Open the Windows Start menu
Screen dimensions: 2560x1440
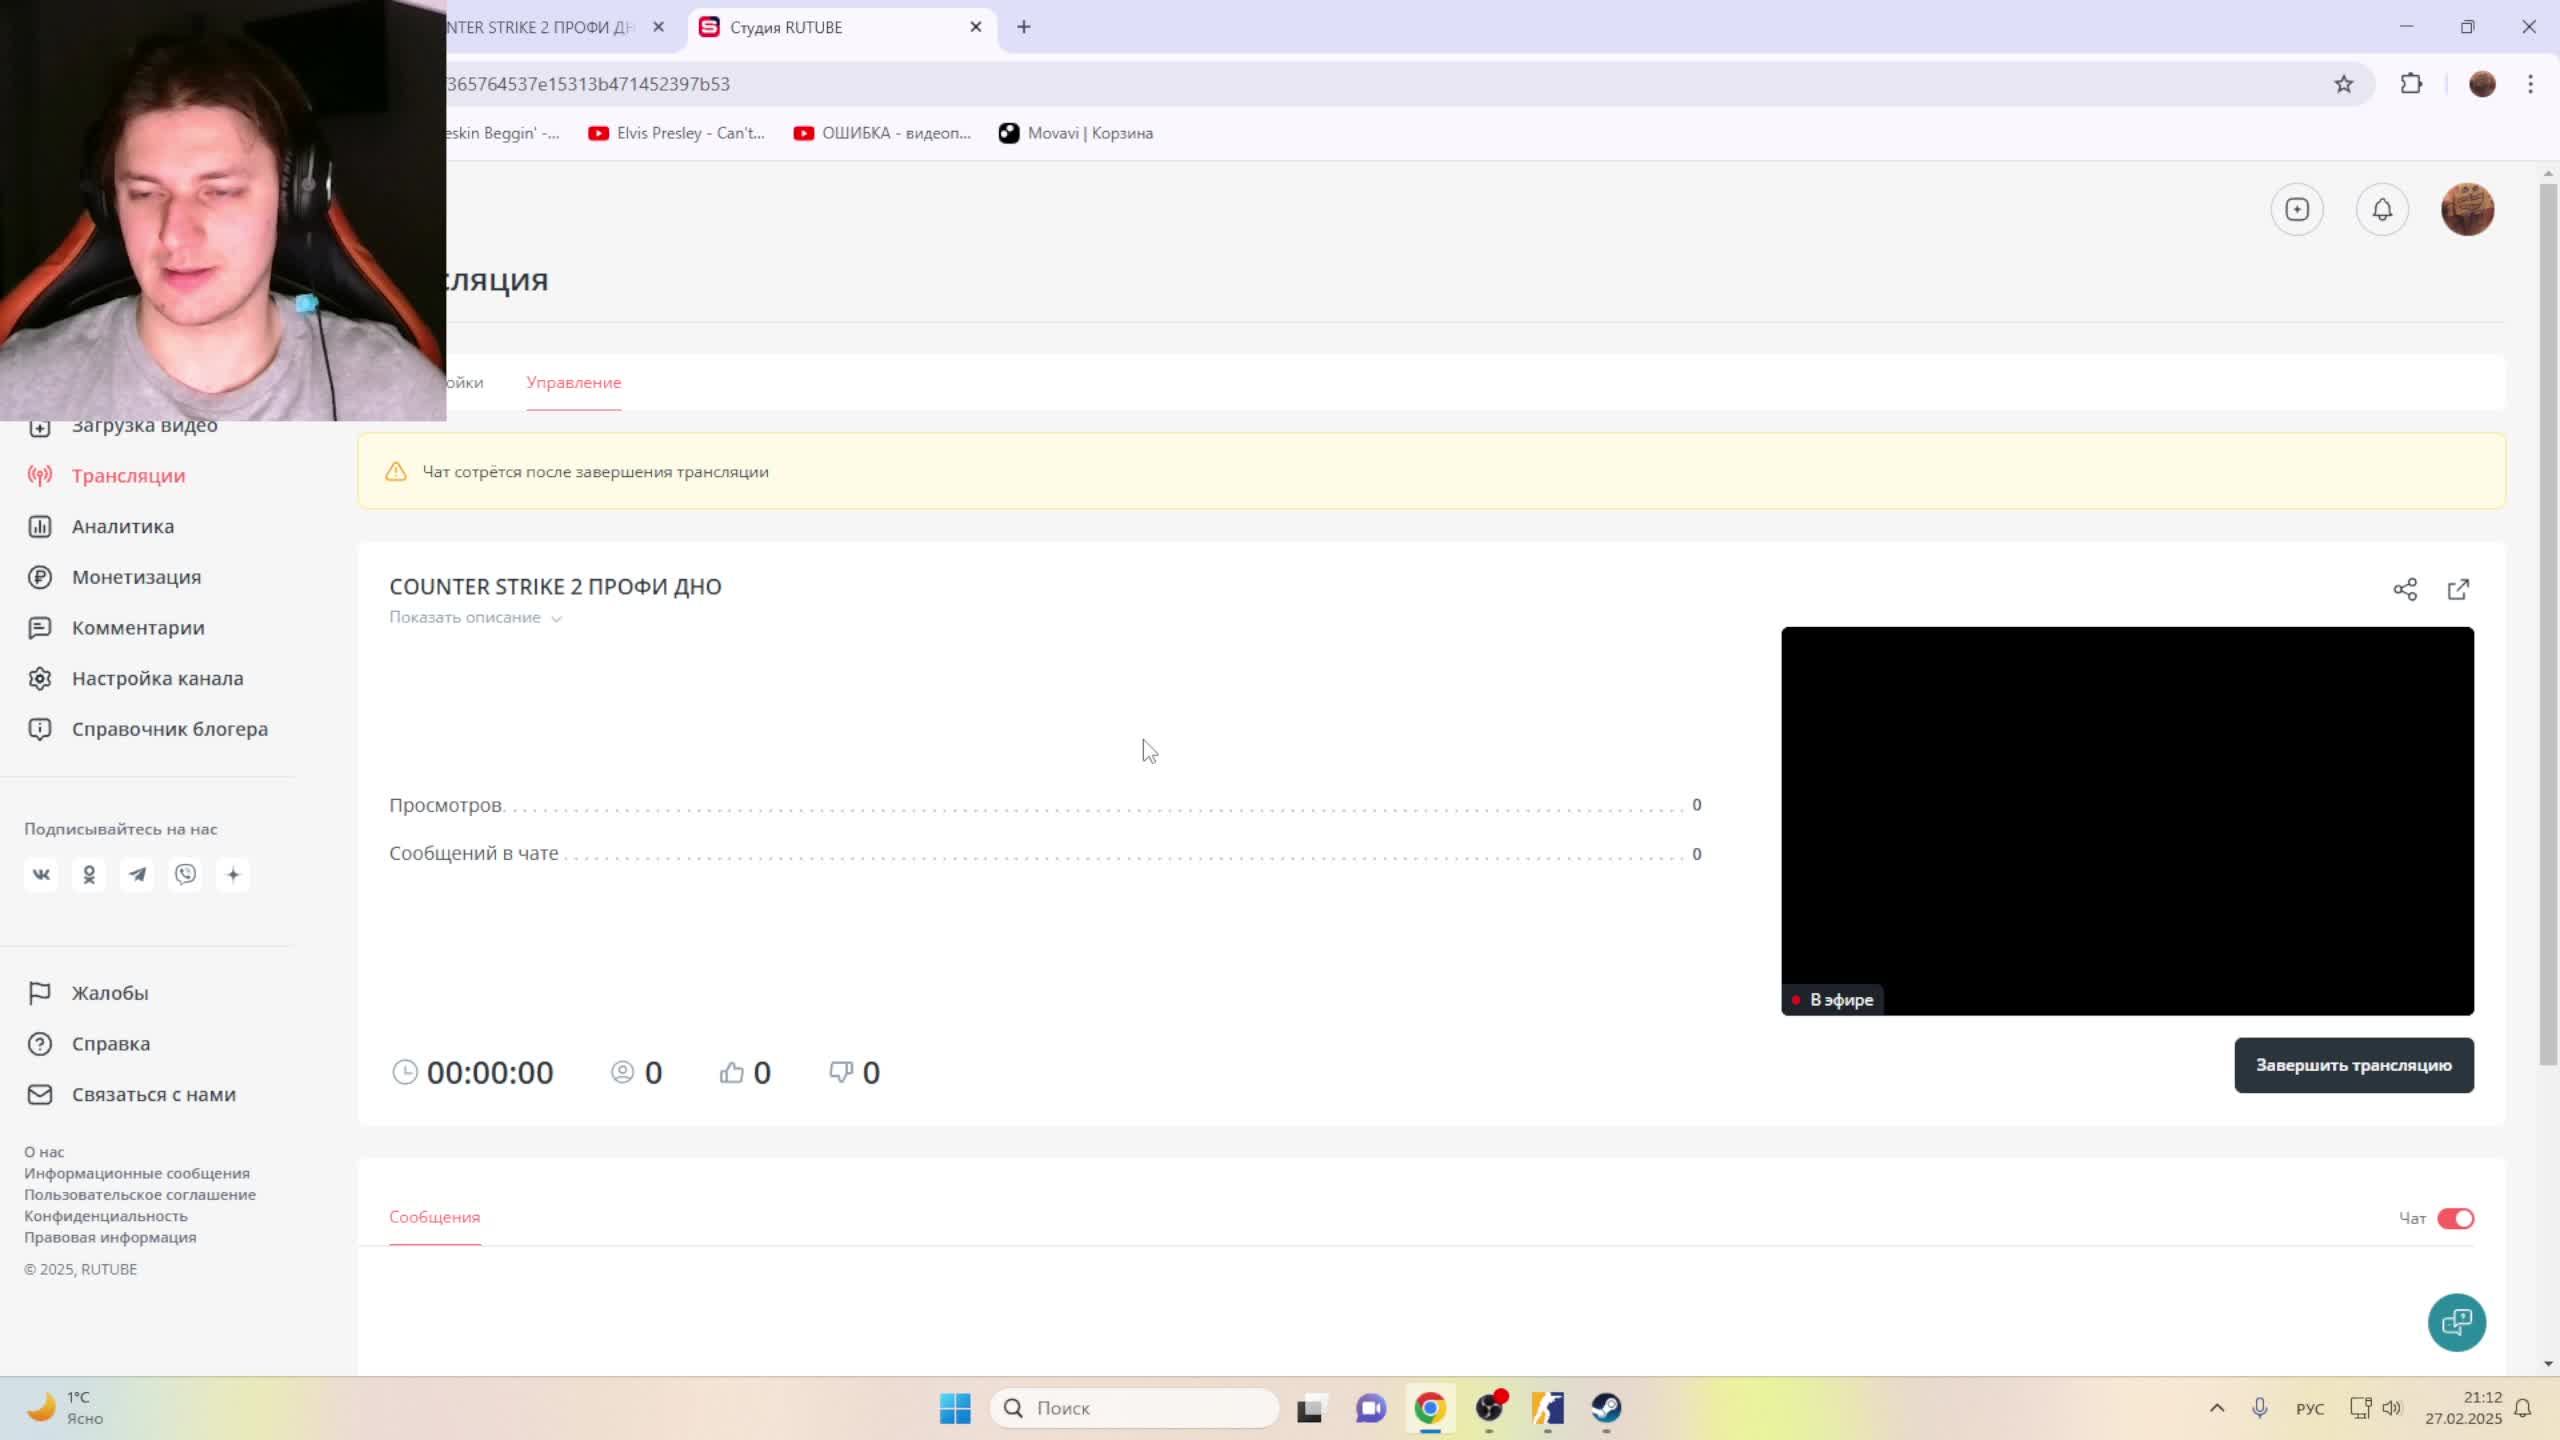pos(955,1408)
